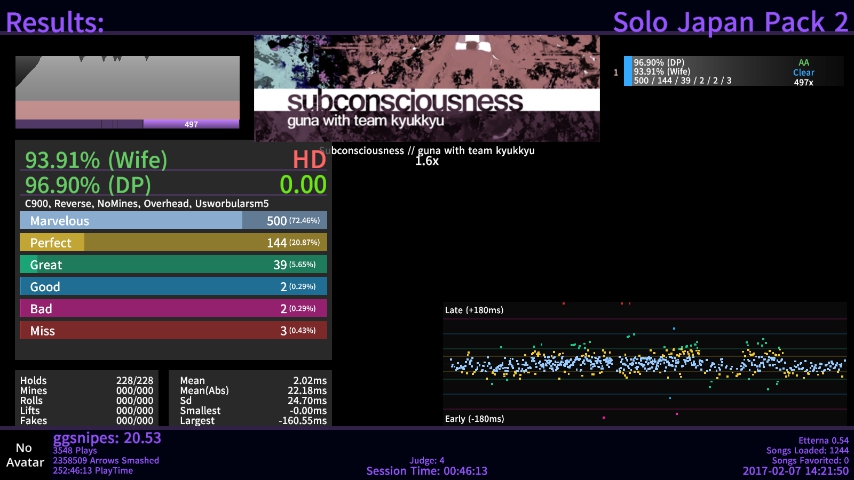
Task: Click the ggsnipes player name
Action: 106,439
